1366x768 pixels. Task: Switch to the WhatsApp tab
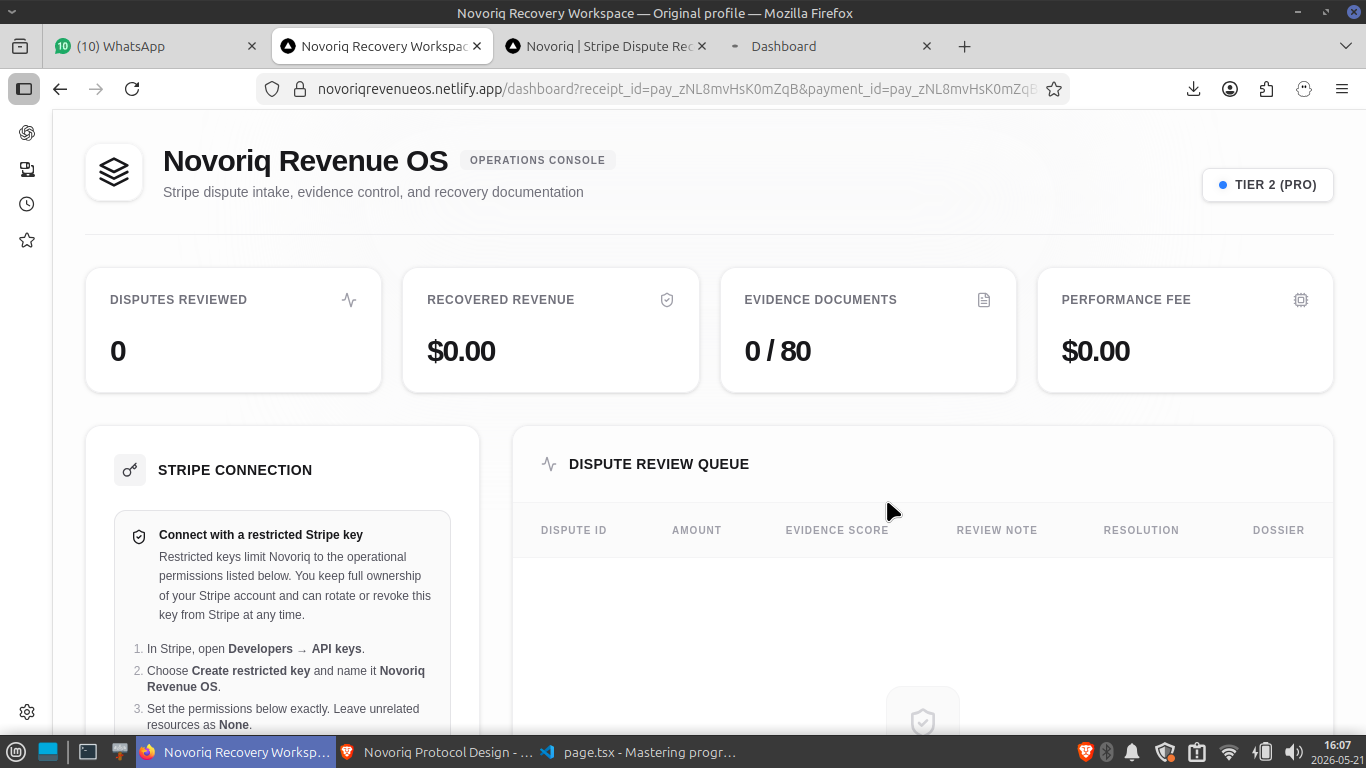click(155, 46)
